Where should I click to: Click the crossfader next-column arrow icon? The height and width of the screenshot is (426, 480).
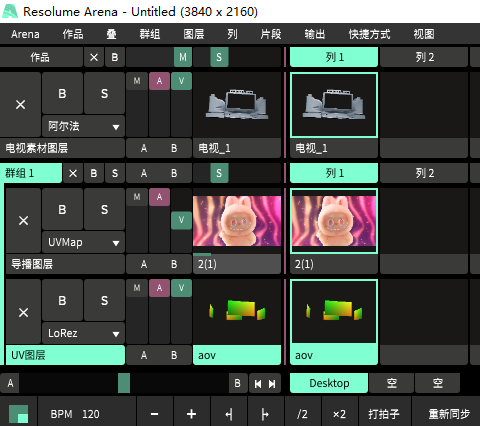click(273, 384)
